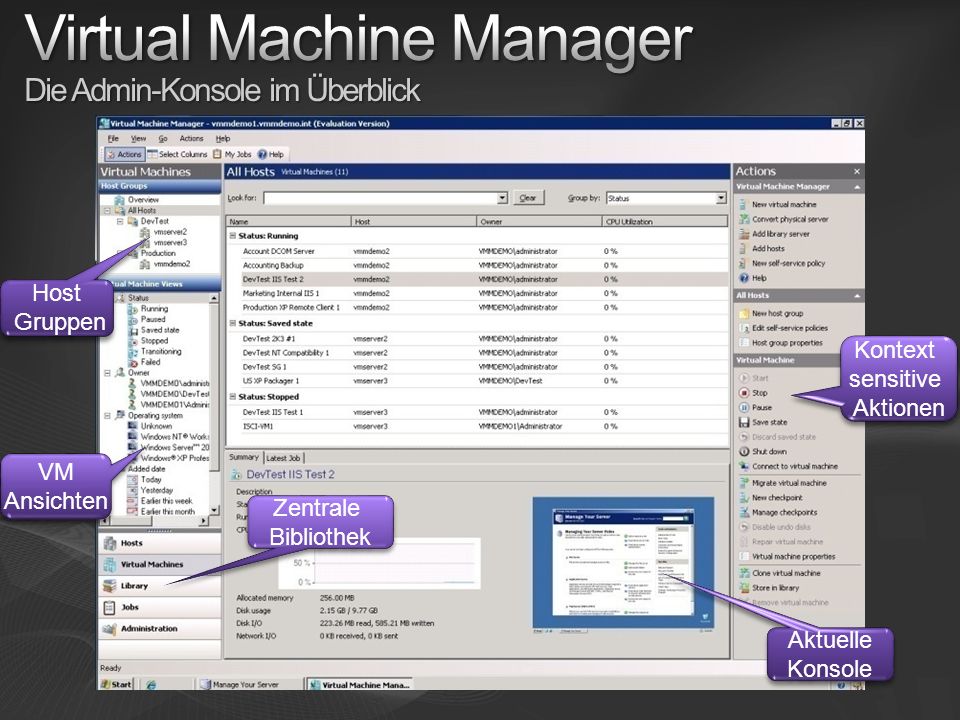Switch to the Latest Job tab
Screen dimensions: 960x720
tap(283, 458)
